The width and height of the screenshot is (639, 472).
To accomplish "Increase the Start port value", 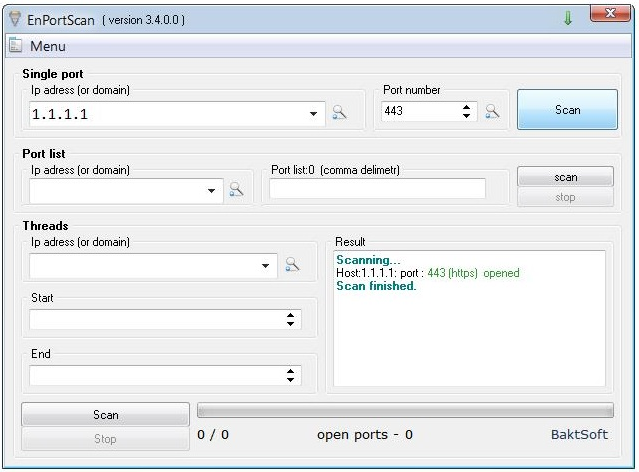I will (290, 315).
